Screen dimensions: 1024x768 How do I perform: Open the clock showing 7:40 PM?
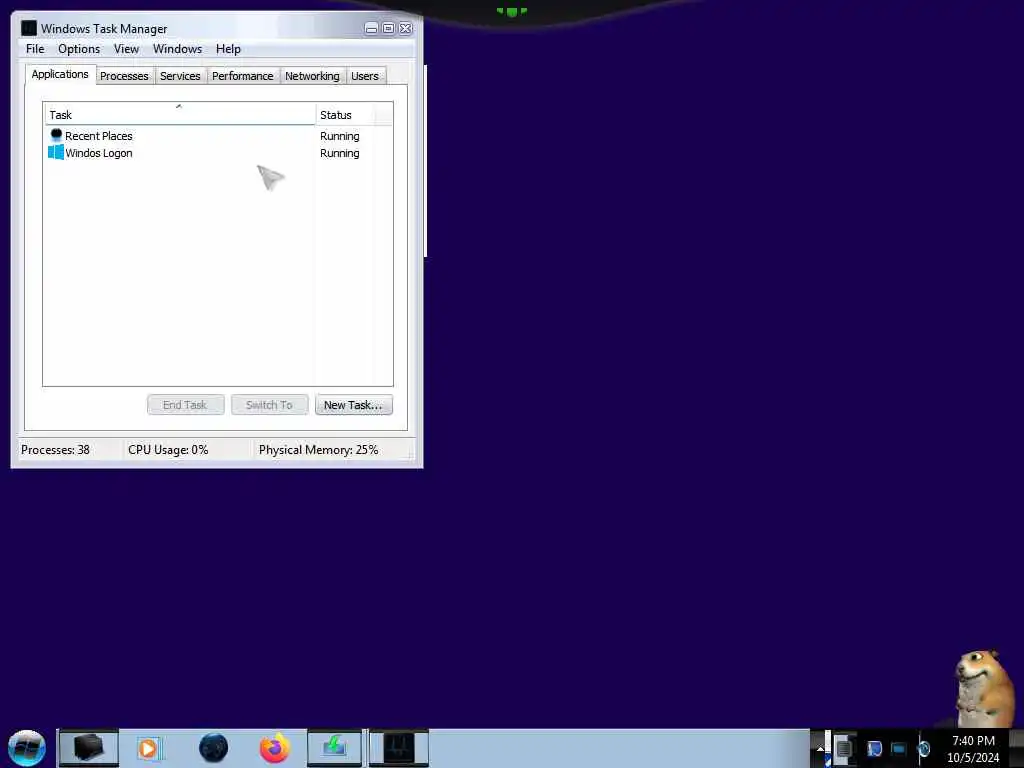[x=973, y=748]
